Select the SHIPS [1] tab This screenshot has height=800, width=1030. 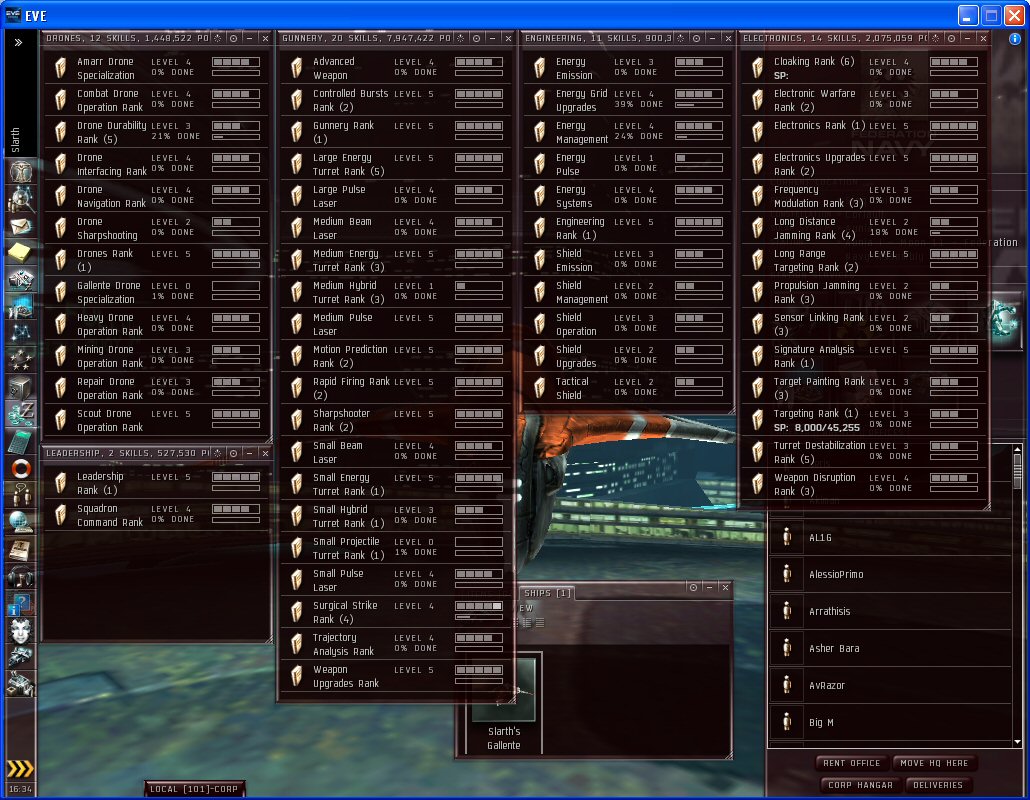pos(547,593)
